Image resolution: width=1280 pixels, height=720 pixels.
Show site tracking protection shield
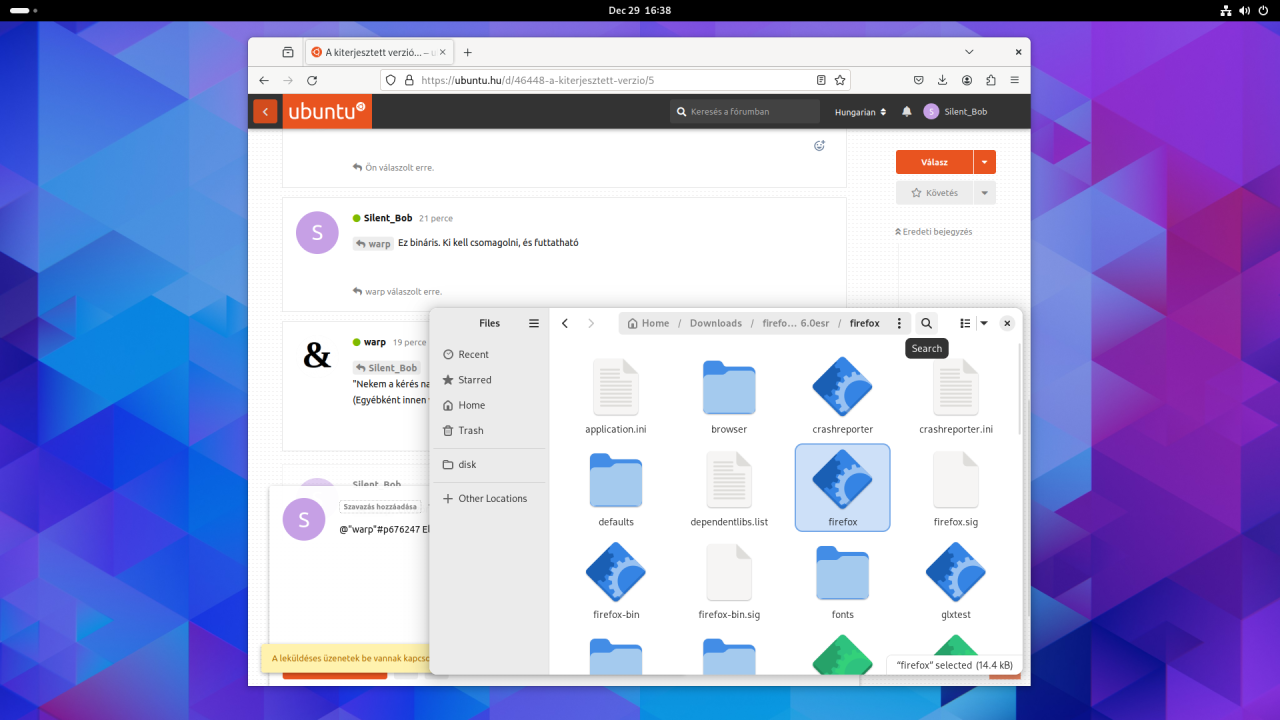(391, 80)
